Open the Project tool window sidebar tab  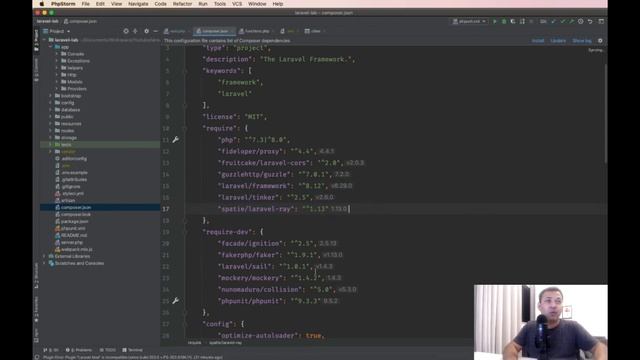(x=36, y=40)
